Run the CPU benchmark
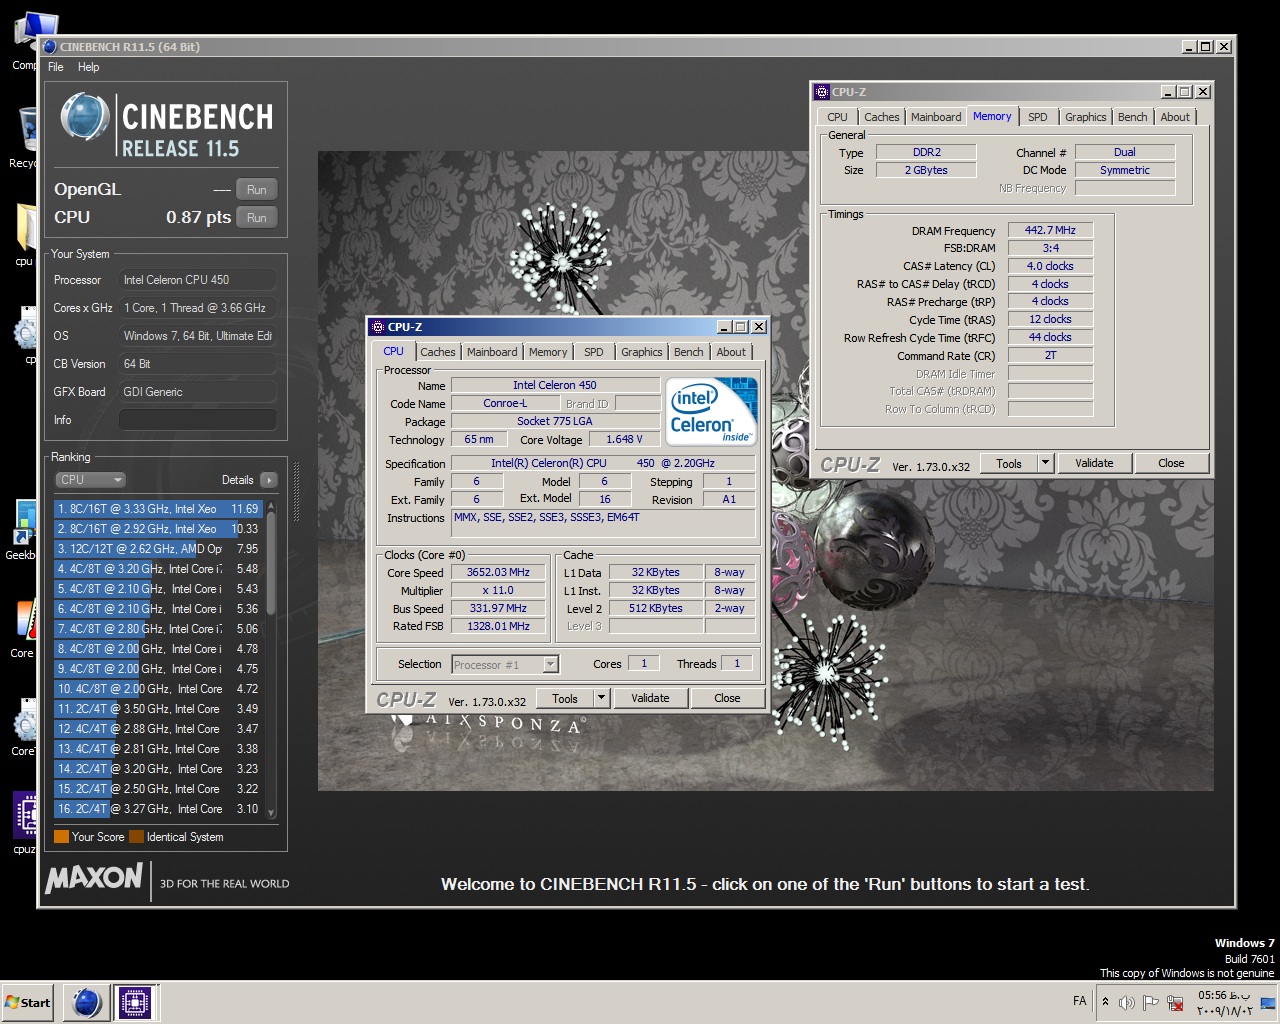Image resolution: width=1280 pixels, height=1024 pixels. point(257,218)
